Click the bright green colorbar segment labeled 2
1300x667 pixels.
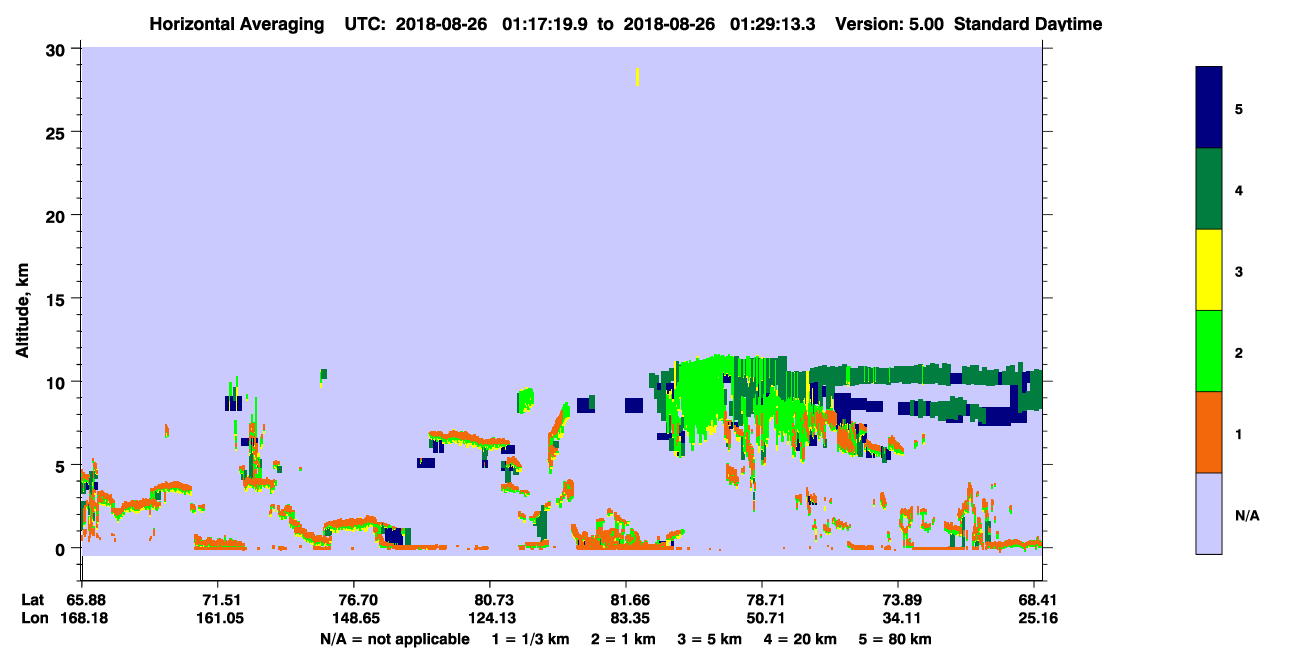click(1209, 351)
